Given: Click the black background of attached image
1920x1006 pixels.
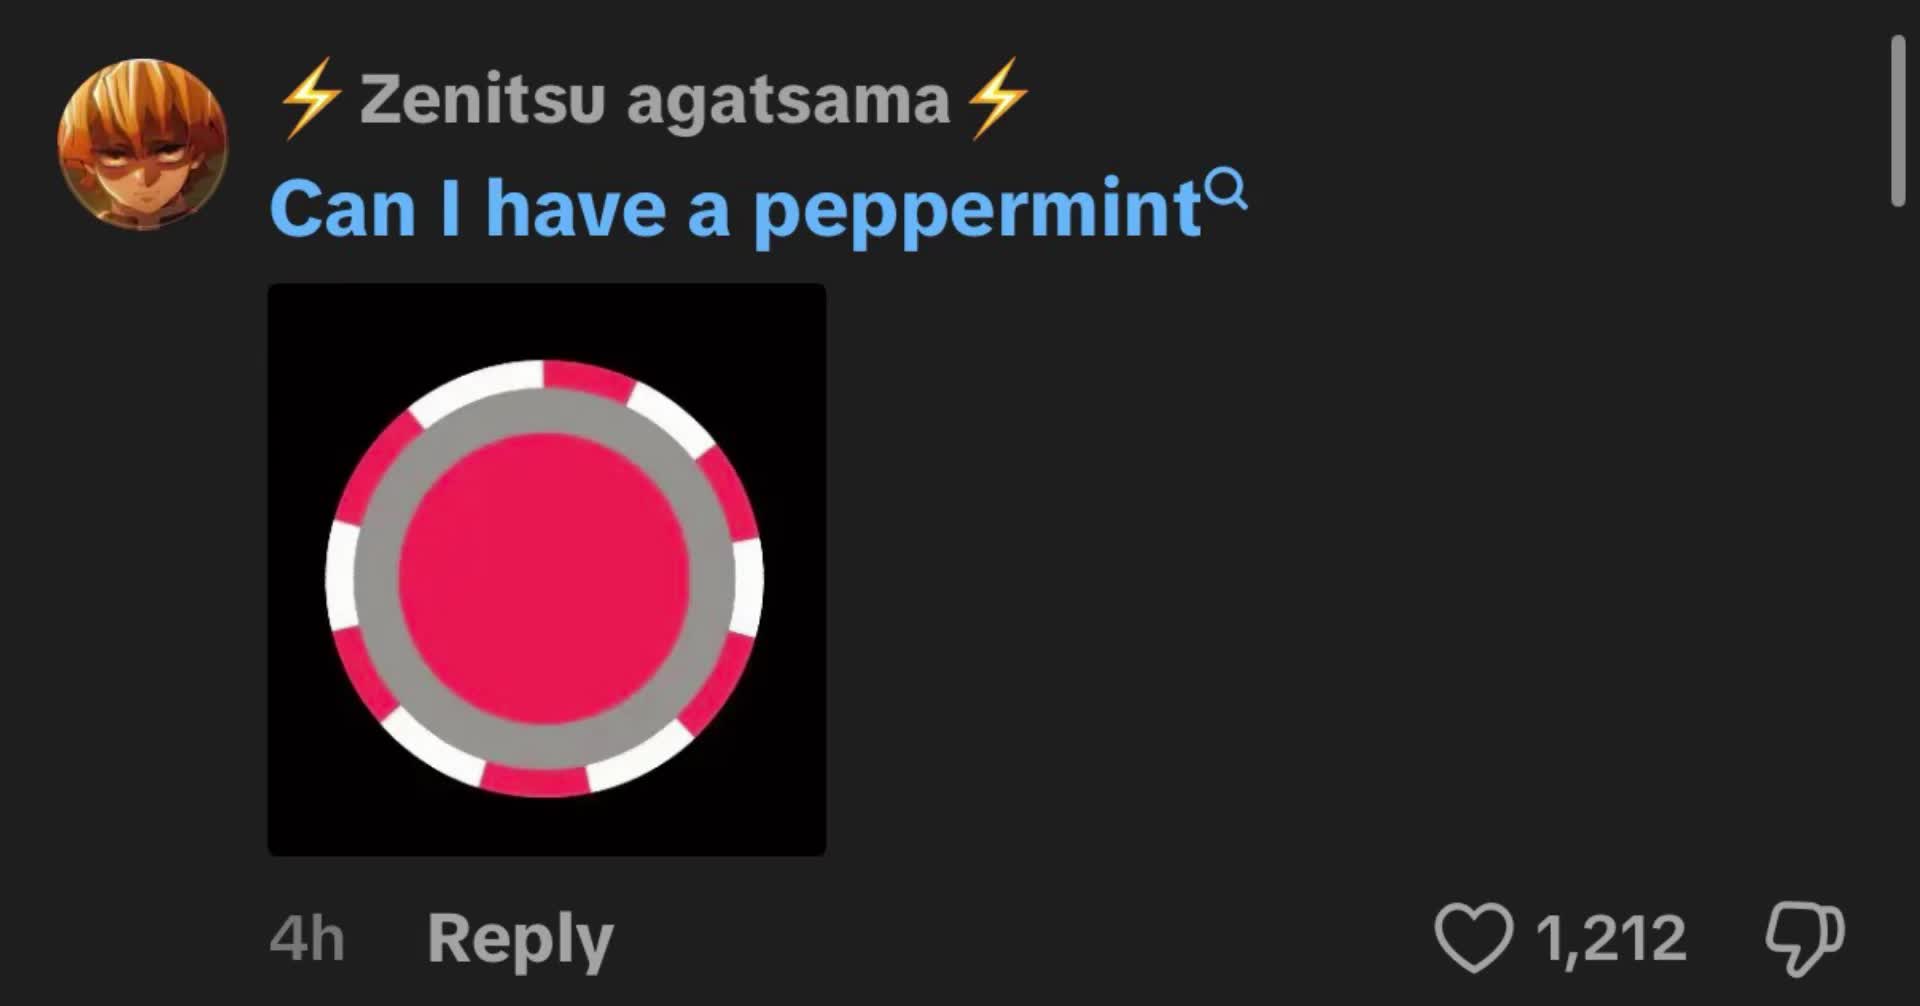Looking at the screenshot, I should [x=300, y=320].
